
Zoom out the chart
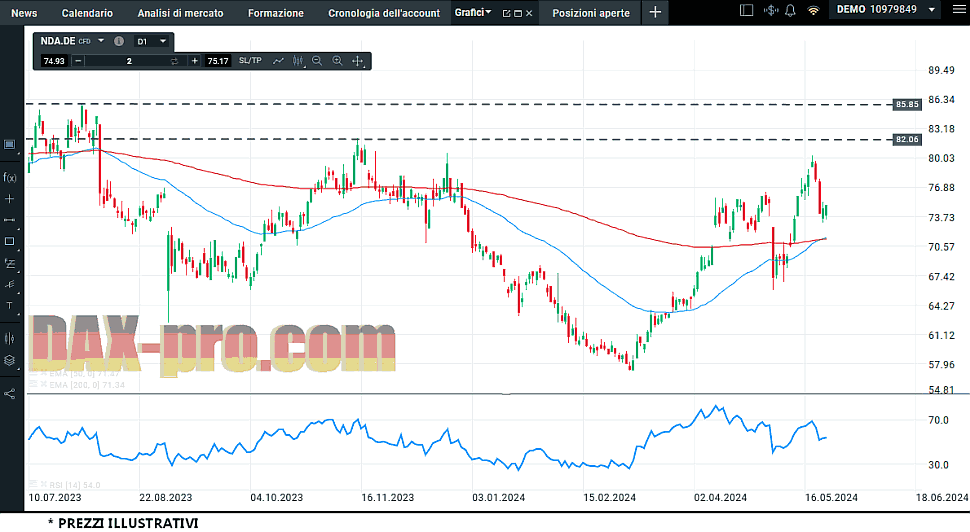(x=317, y=61)
